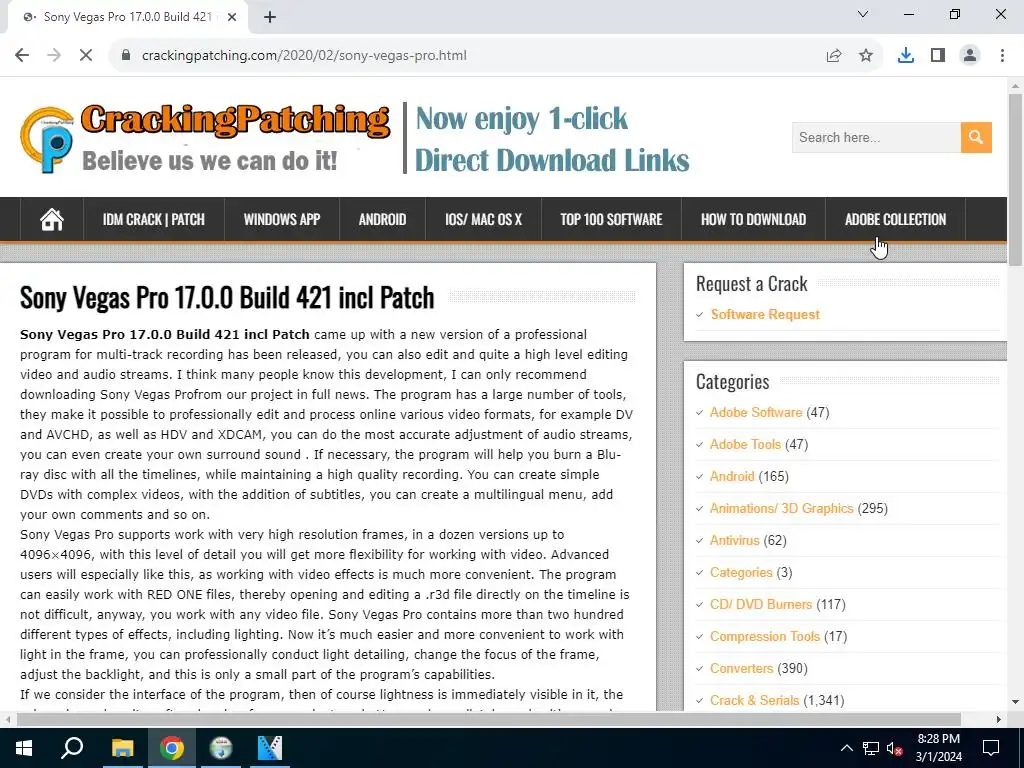Click the browser back arrow
The width and height of the screenshot is (1024, 768).
(x=22, y=56)
